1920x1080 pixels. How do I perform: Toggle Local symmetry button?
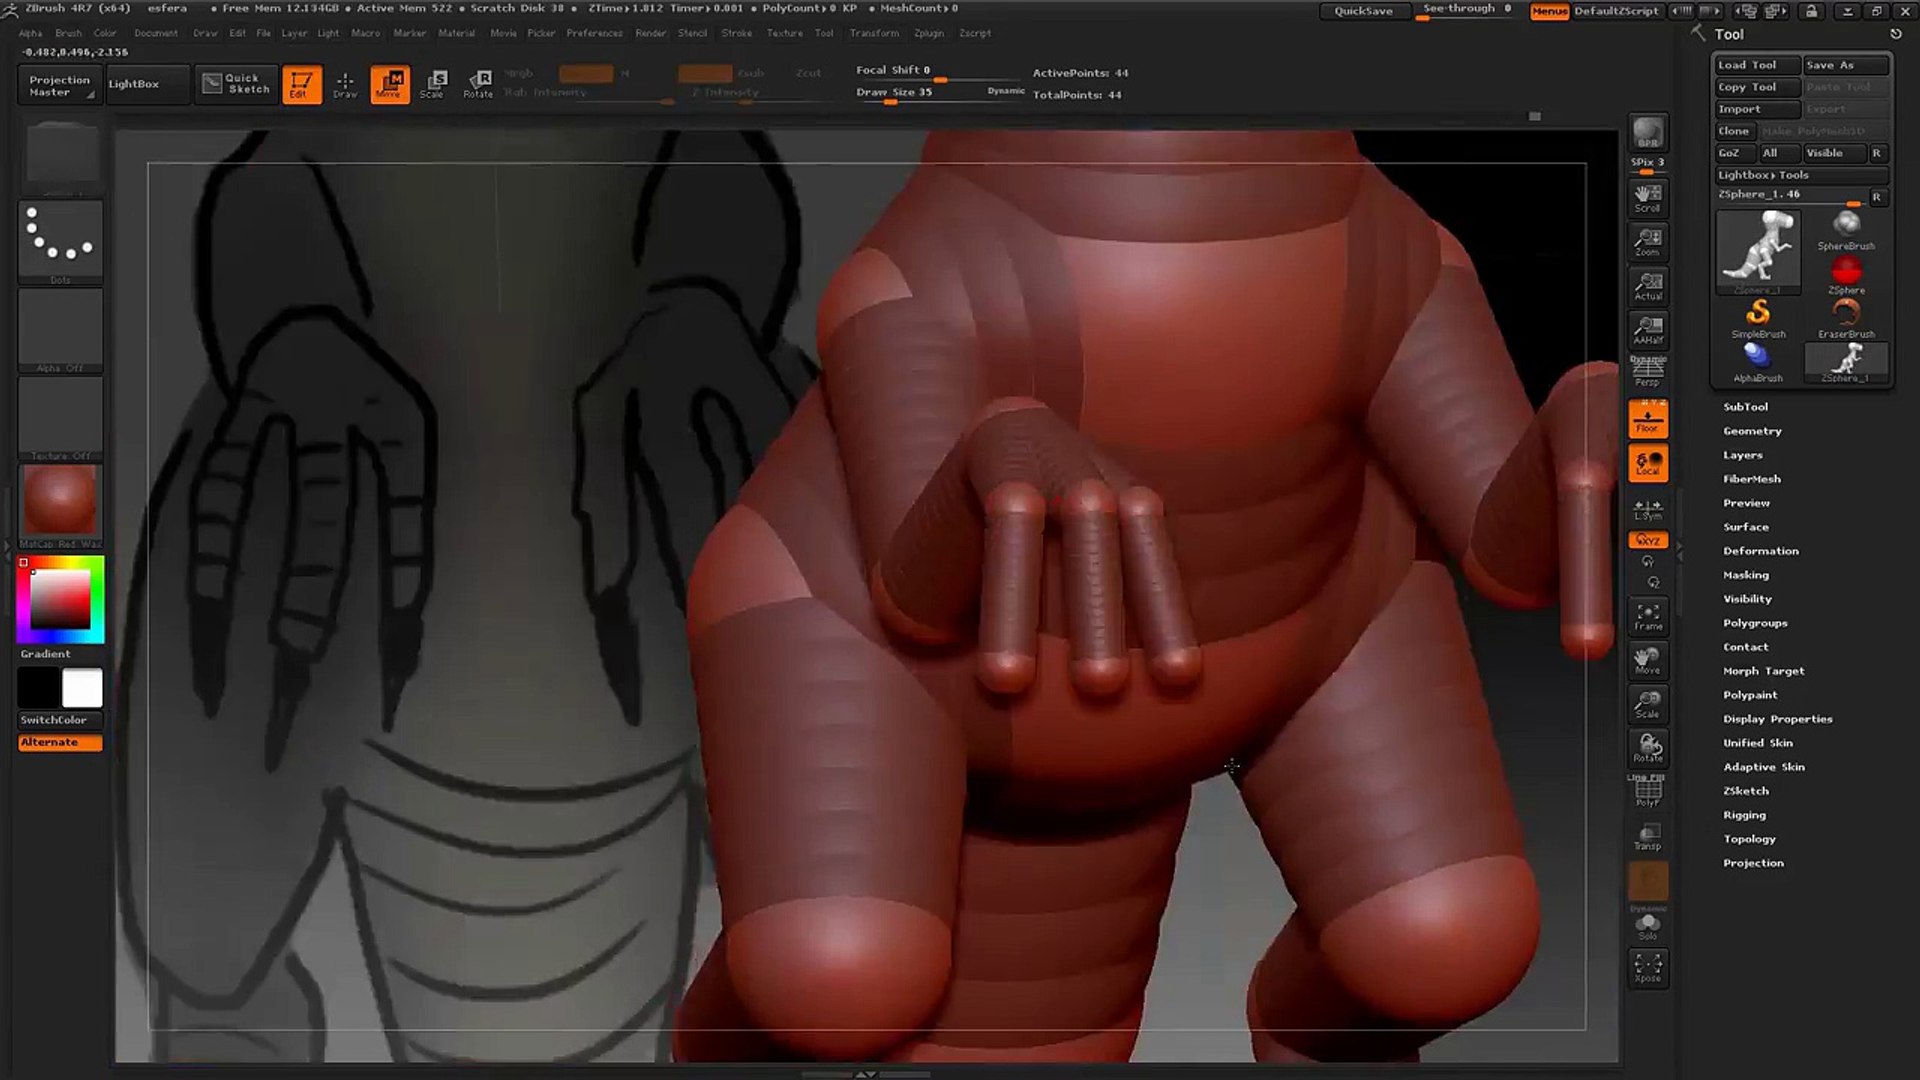point(1647,463)
